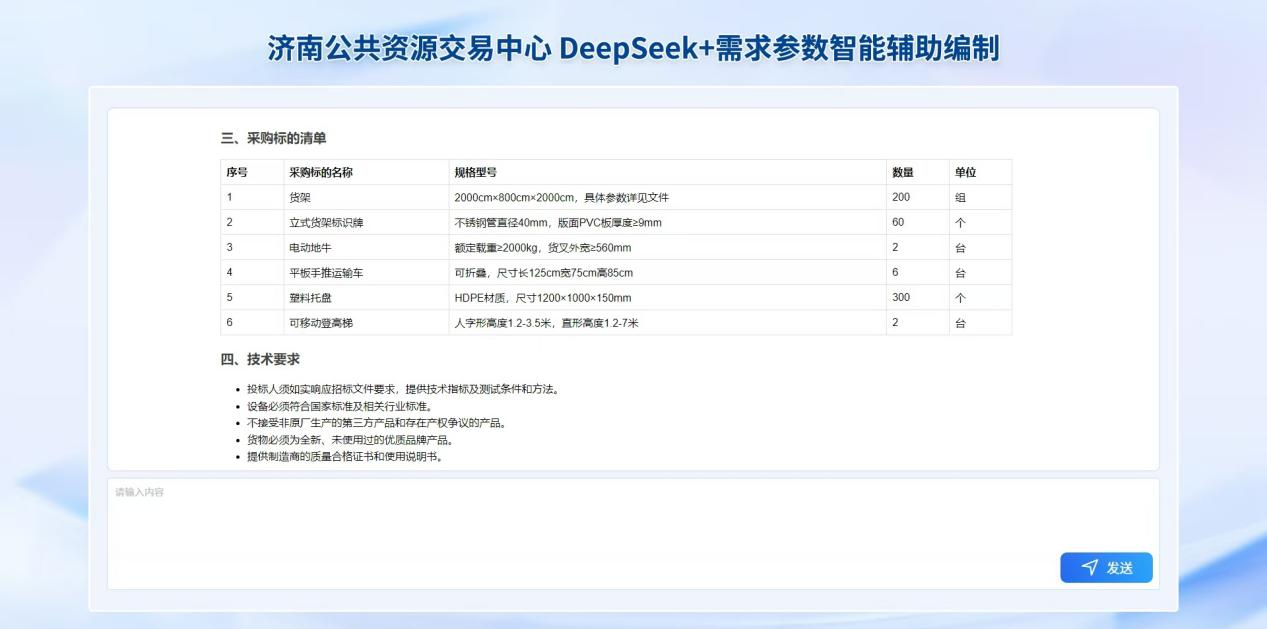1267x629 pixels.
Task: Click the 规格型号 column header
Action: [475, 172]
